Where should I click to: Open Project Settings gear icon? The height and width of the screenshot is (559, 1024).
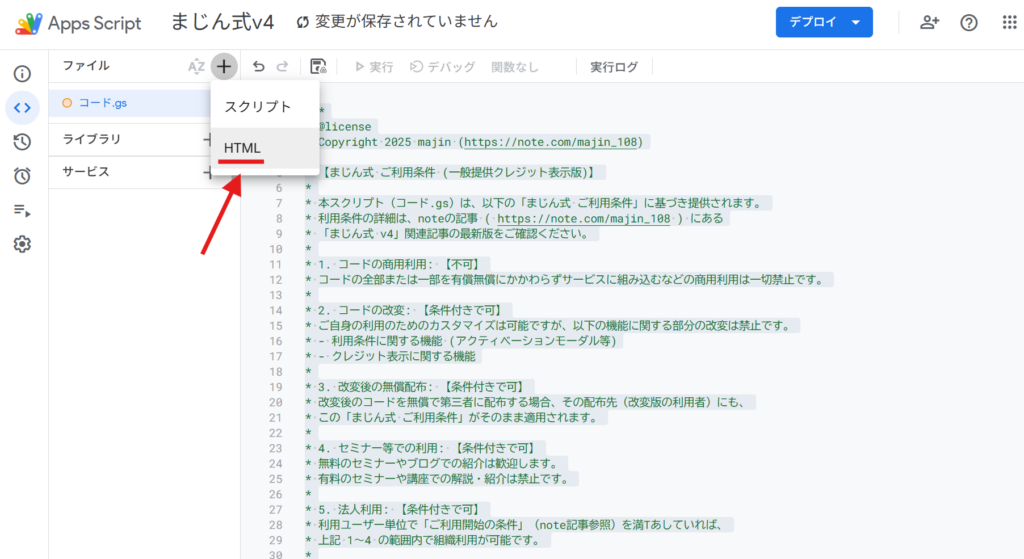22,244
